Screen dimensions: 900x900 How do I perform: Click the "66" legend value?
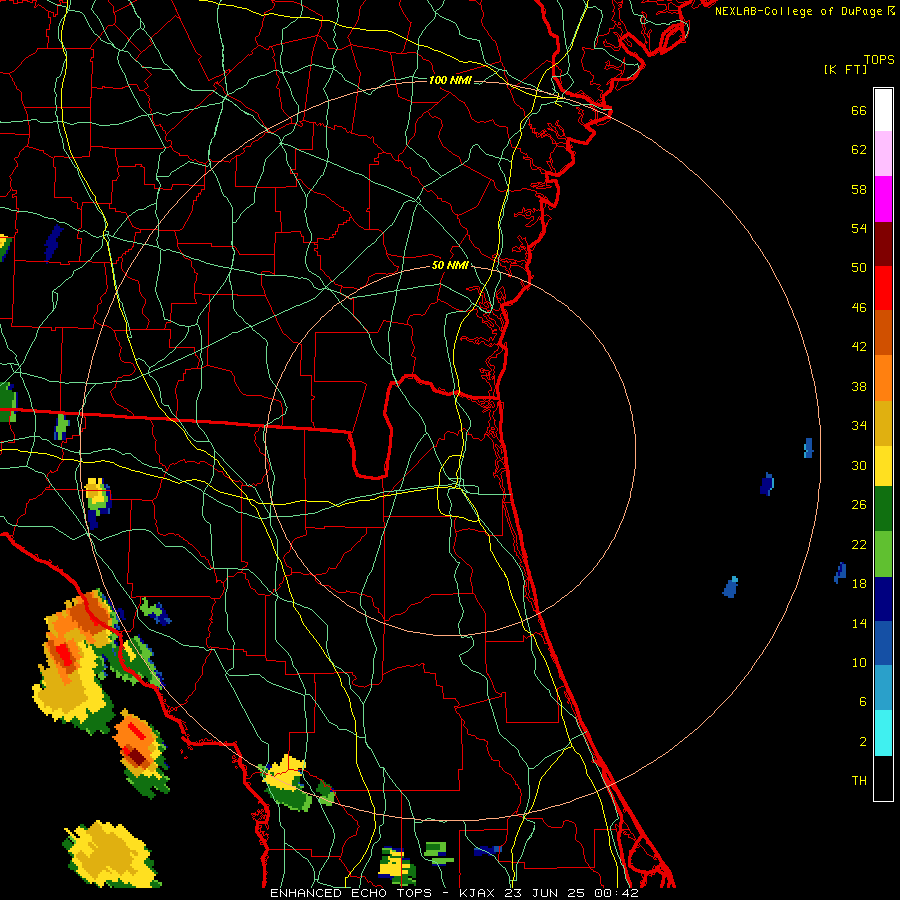[x=859, y=111]
